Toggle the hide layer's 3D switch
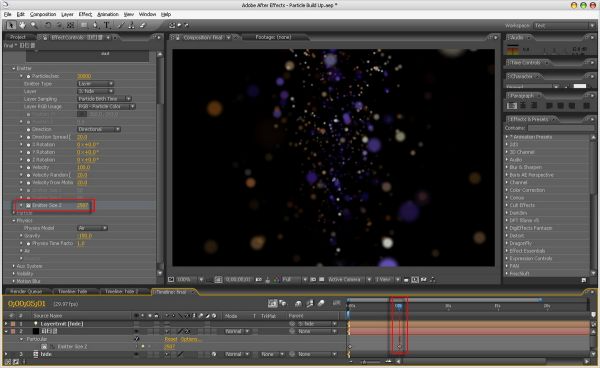This screenshot has width=600, height=368. (214, 354)
